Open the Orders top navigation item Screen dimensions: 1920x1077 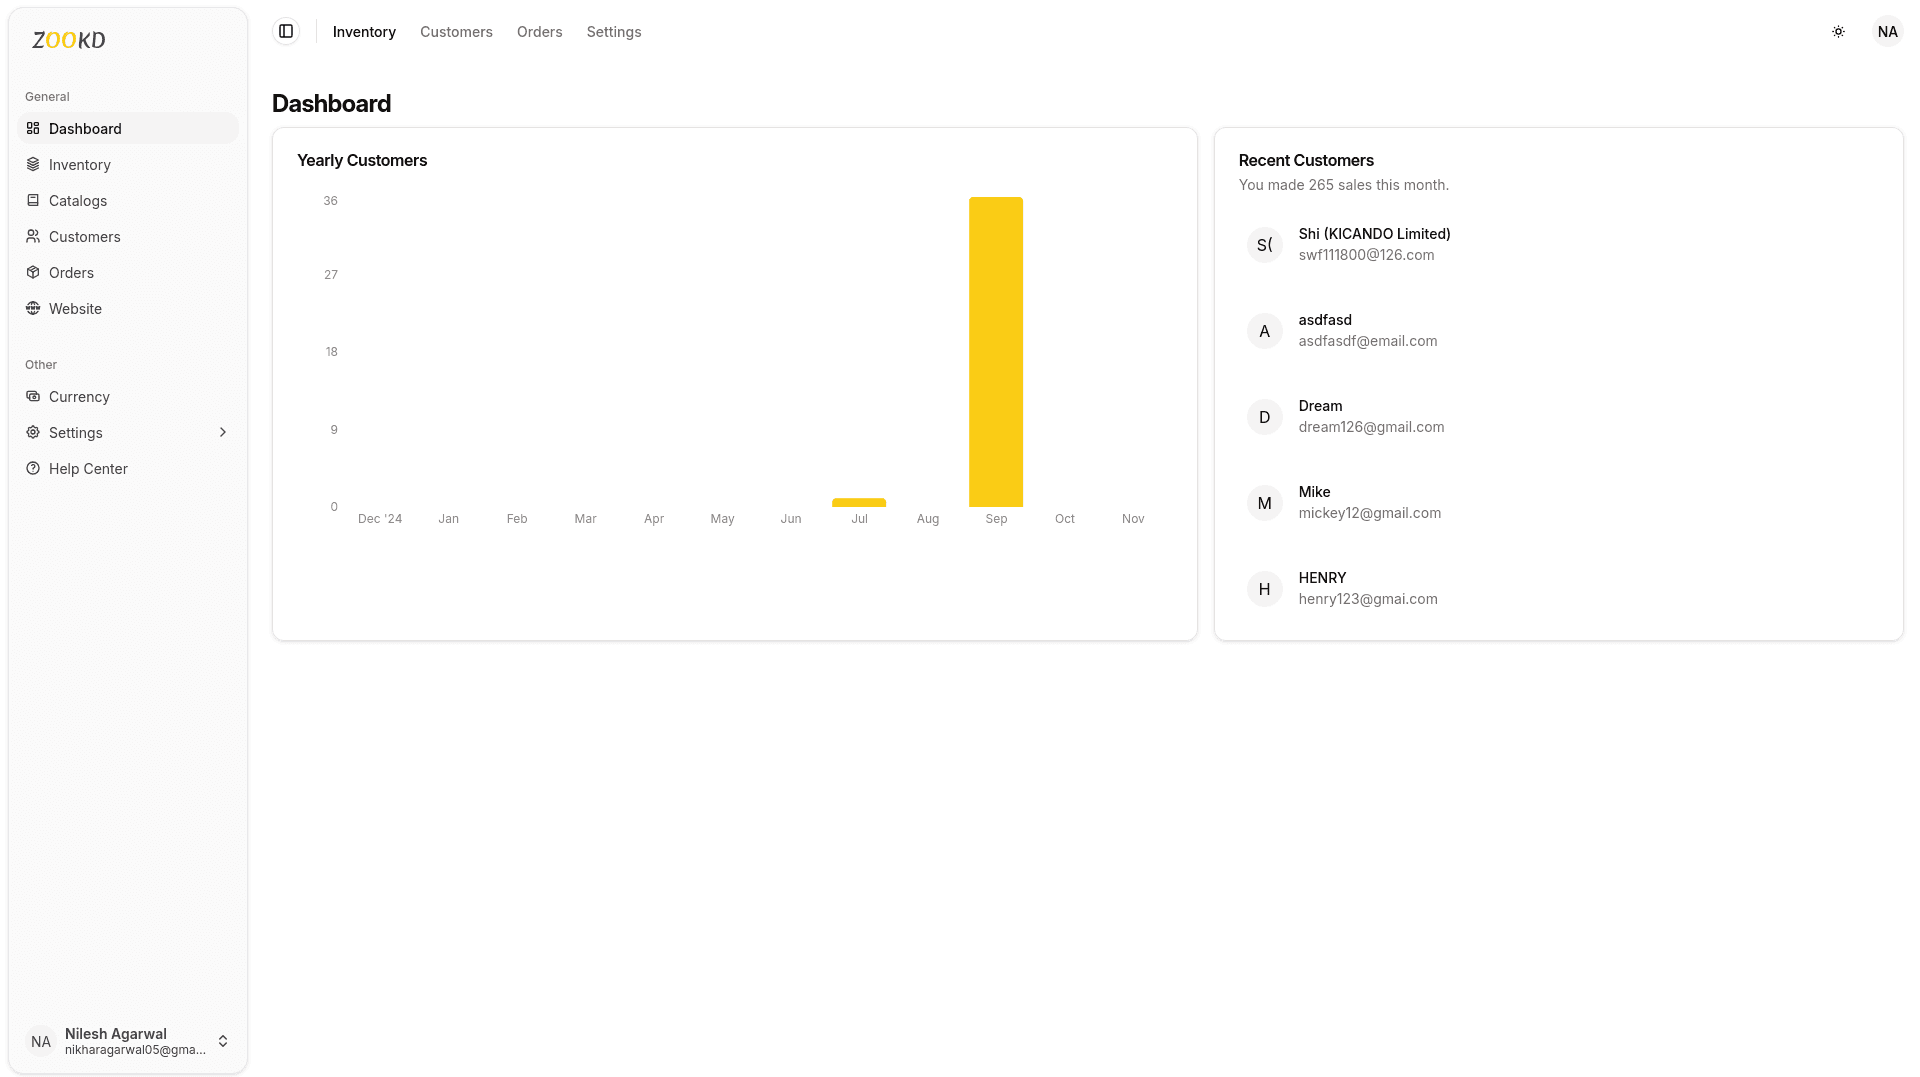point(539,31)
